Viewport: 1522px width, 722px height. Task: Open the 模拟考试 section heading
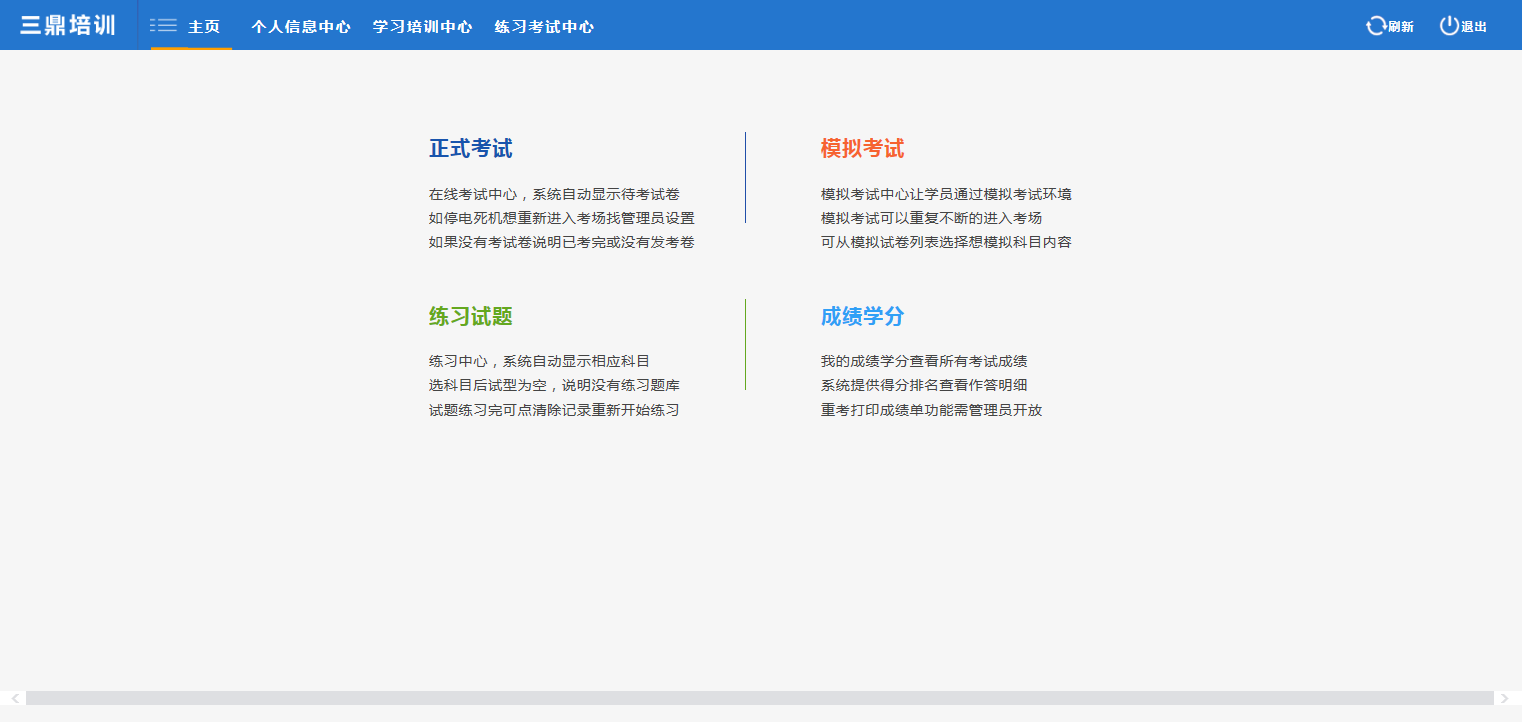pyautogui.click(x=862, y=149)
